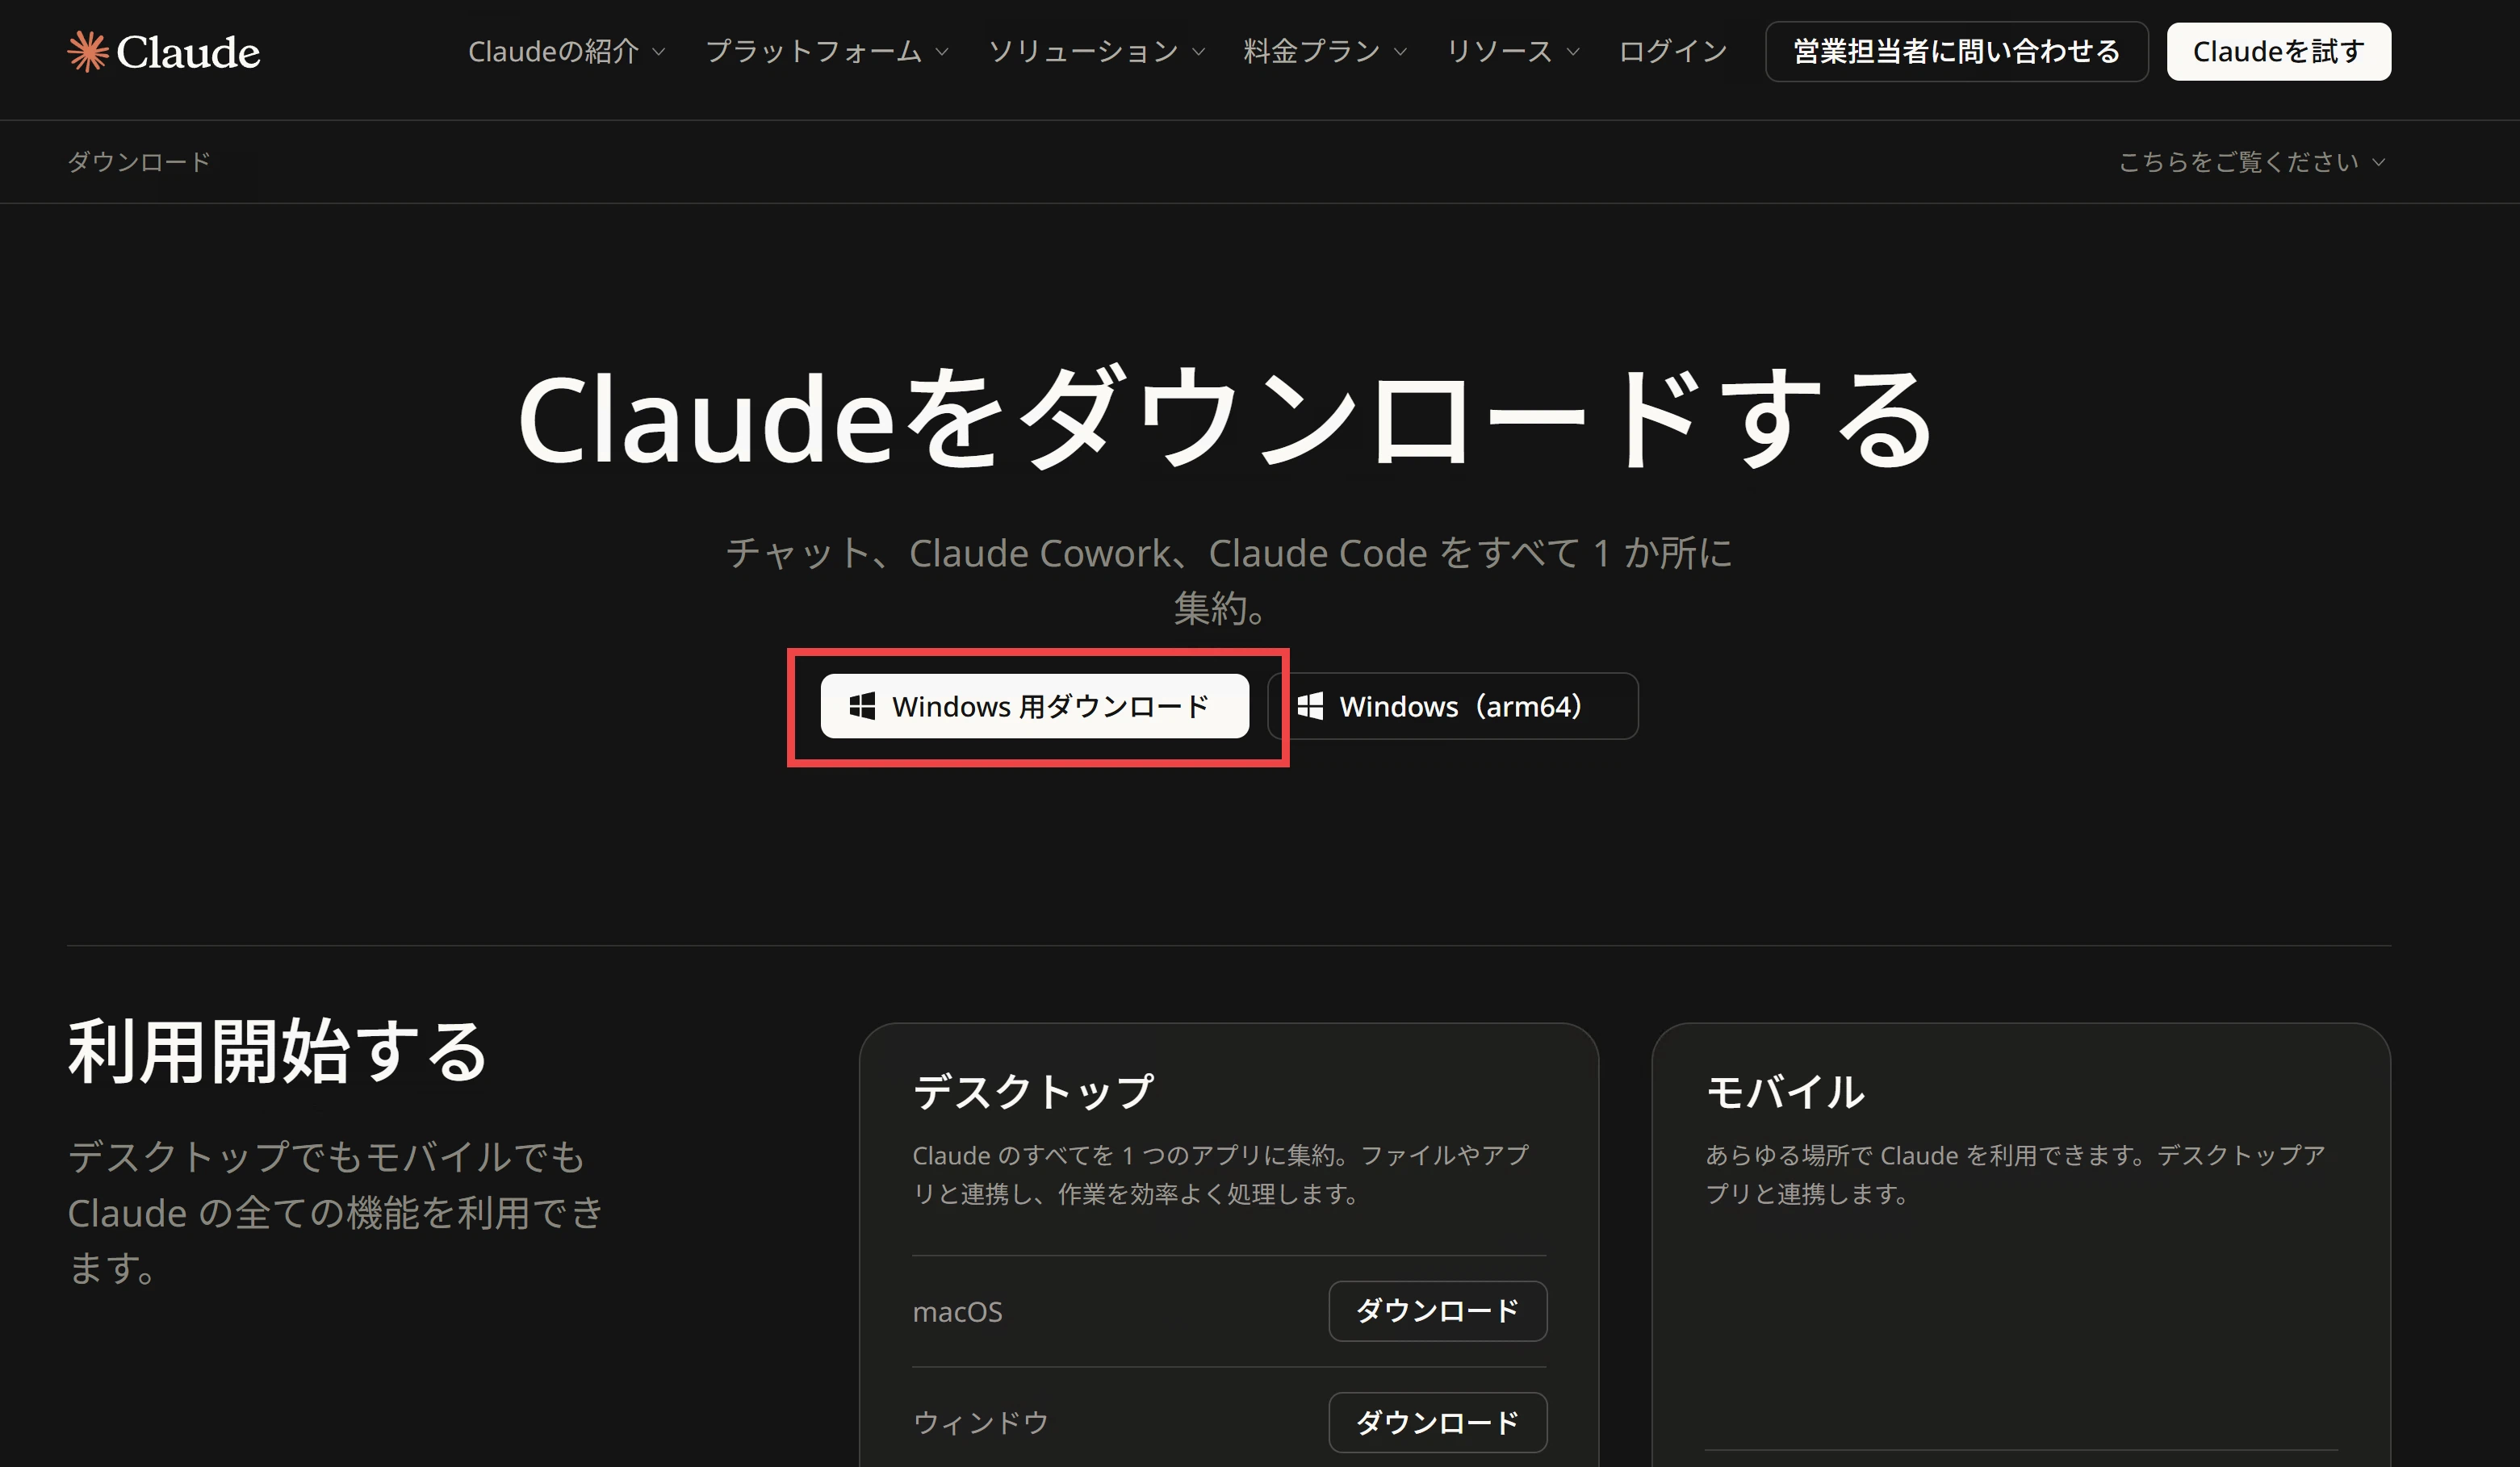Click the 利用開始する heading
The width and height of the screenshot is (2520, 1467).
tap(277, 1052)
